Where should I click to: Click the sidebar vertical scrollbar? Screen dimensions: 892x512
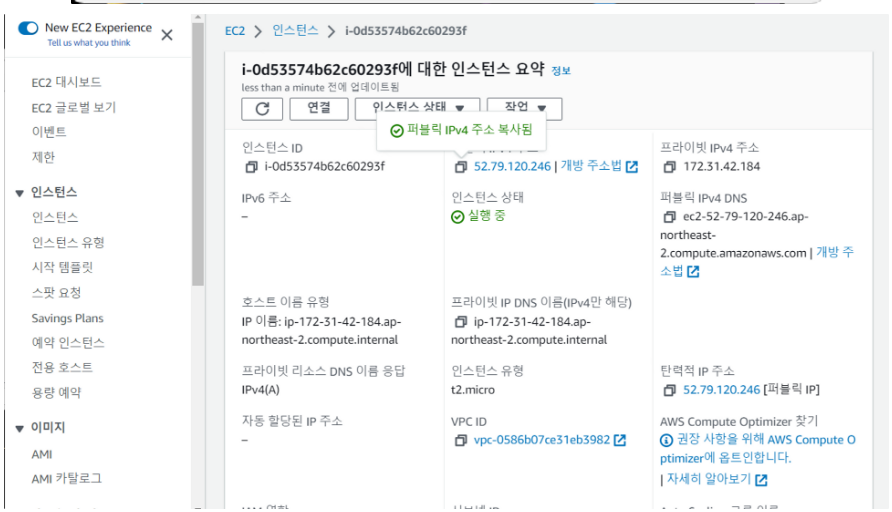pos(197,154)
